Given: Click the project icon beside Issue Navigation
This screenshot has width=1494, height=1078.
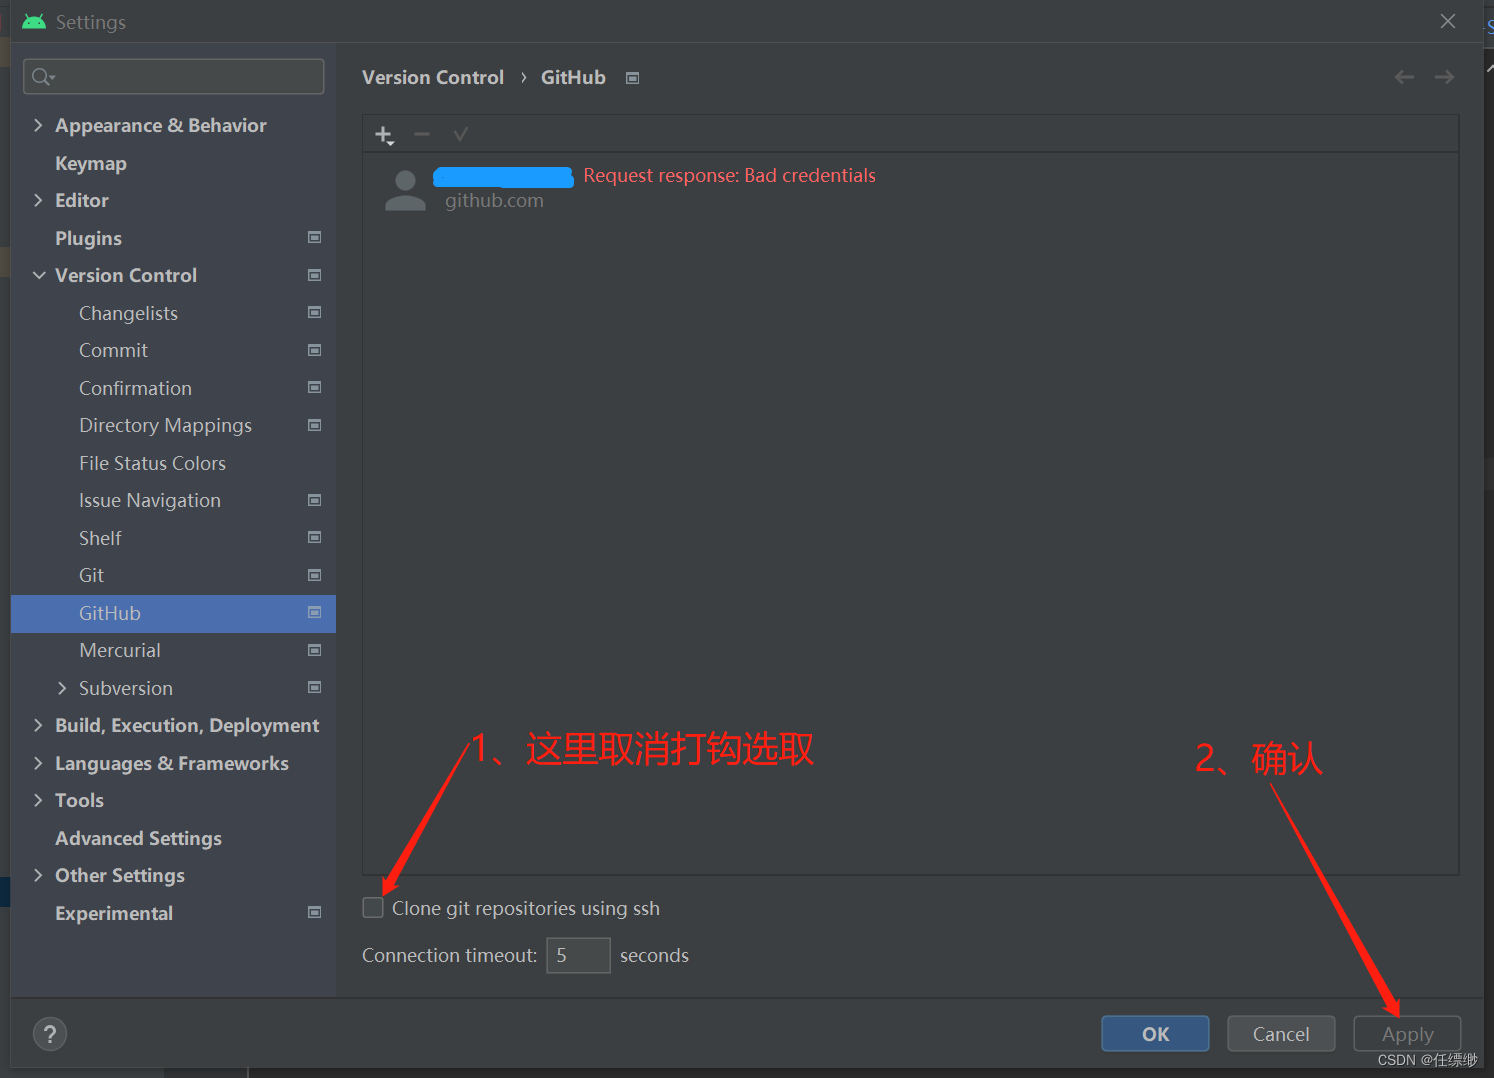Looking at the screenshot, I should point(314,500).
